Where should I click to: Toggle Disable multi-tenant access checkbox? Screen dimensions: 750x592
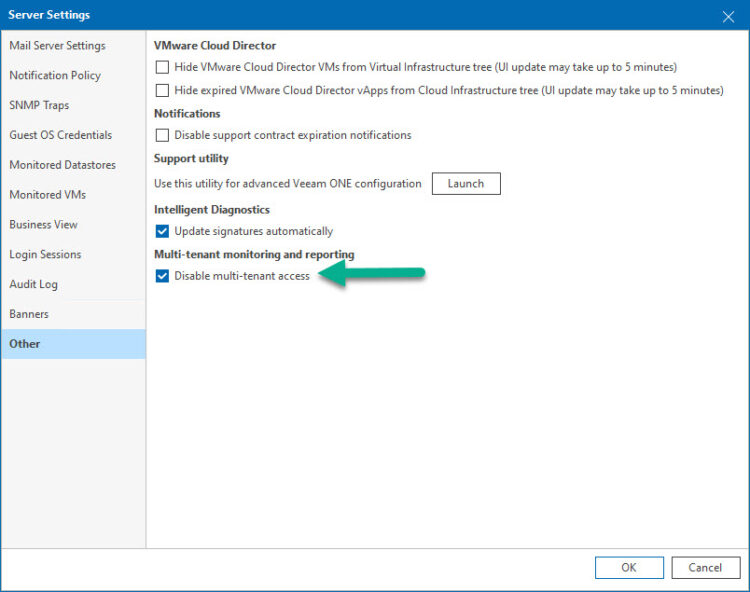[162, 276]
